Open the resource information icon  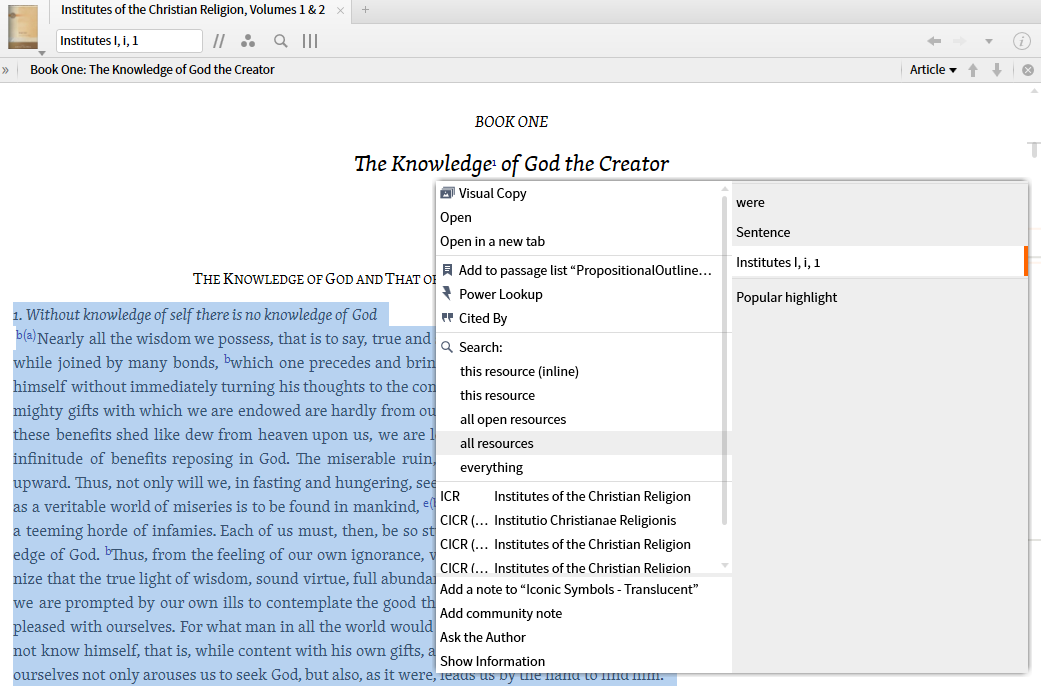click(x=1021, y=41)
